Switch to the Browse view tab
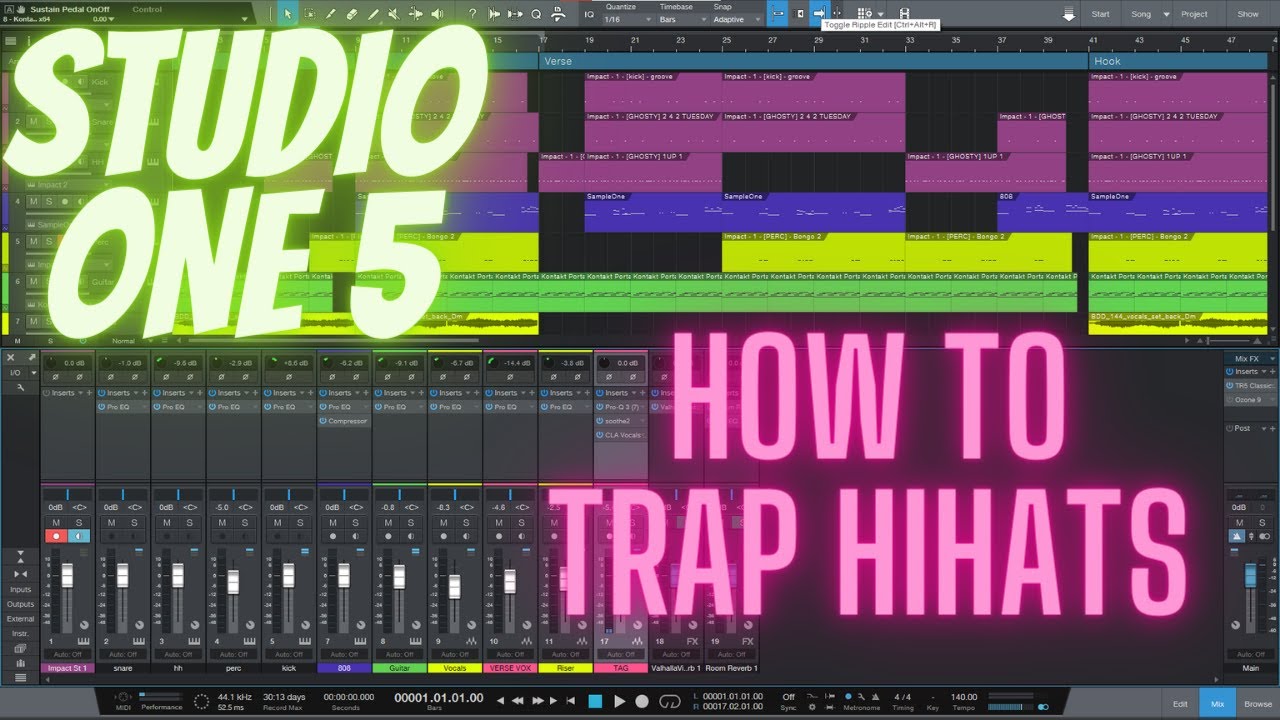 click(1258, 704)
